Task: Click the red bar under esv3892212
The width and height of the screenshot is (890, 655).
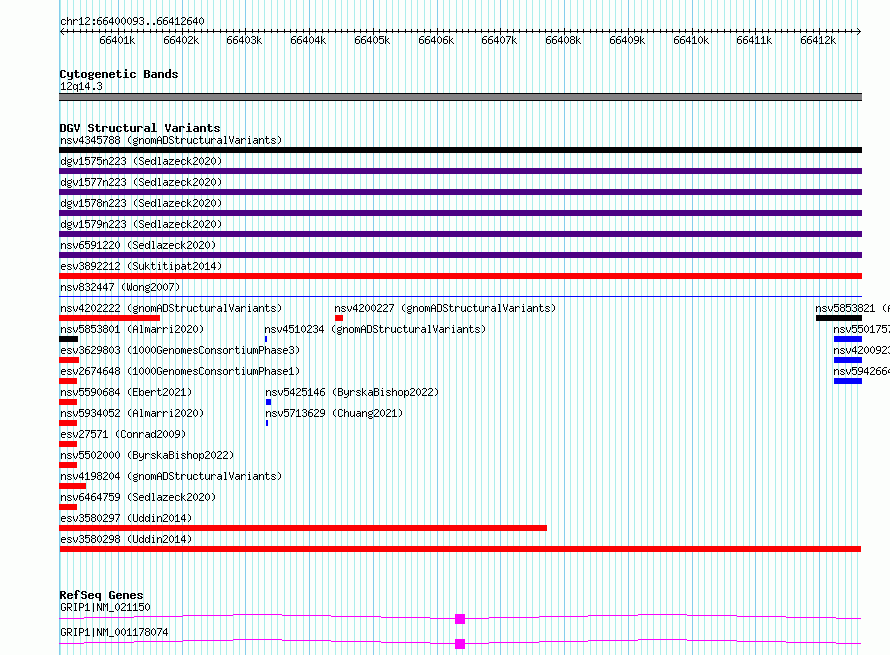Action: tap(460, 276)
